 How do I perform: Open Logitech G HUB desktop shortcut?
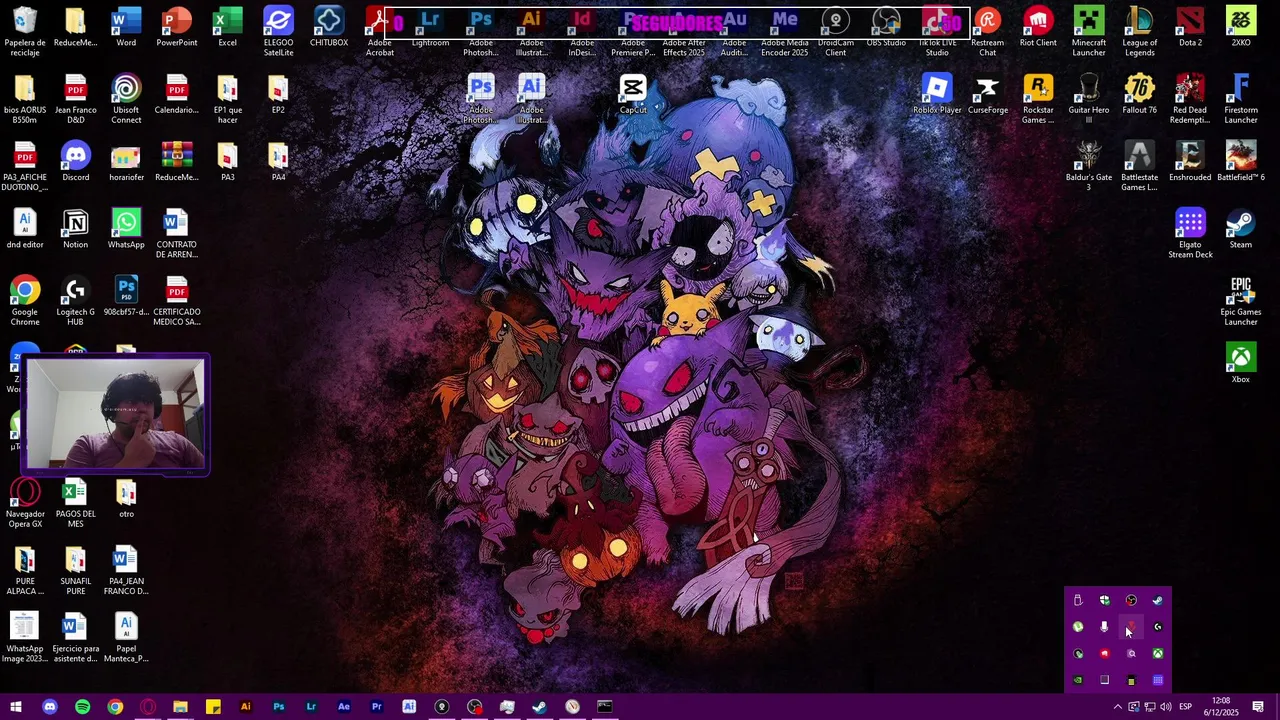pyautogui.click(x=75, y=300)
